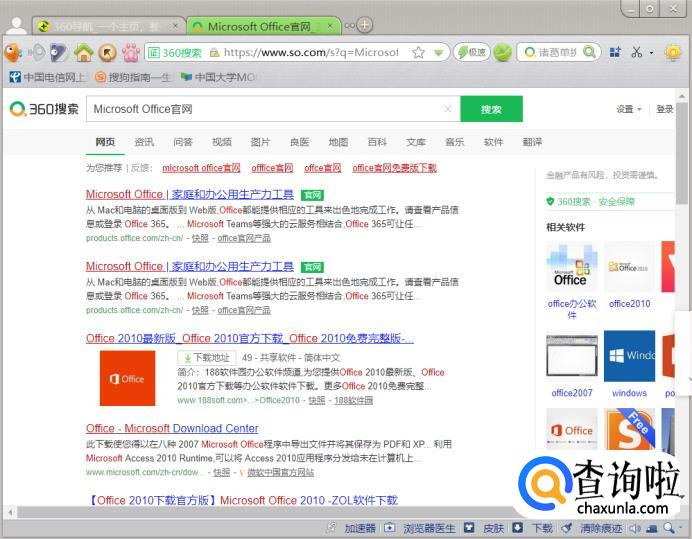
Task: Open 浏览器医生 from status bar
Action: click(x=429, y=528)
